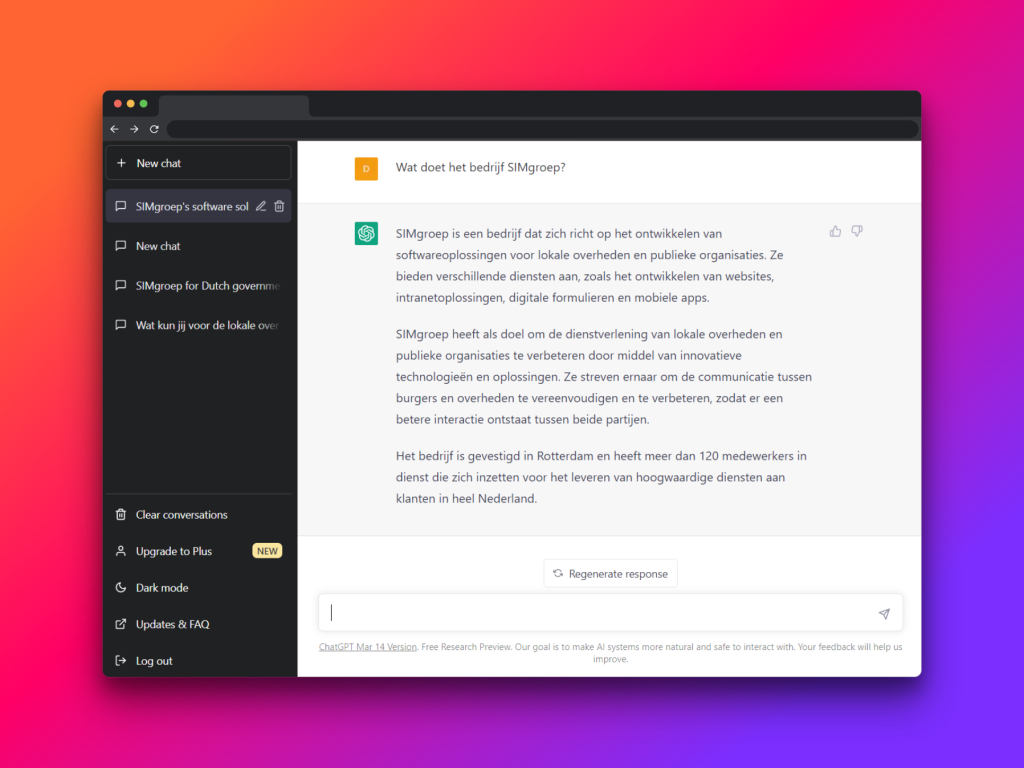Select the open browser tab
Viewport: 1024px width, 768px height.
click(234, 106)
